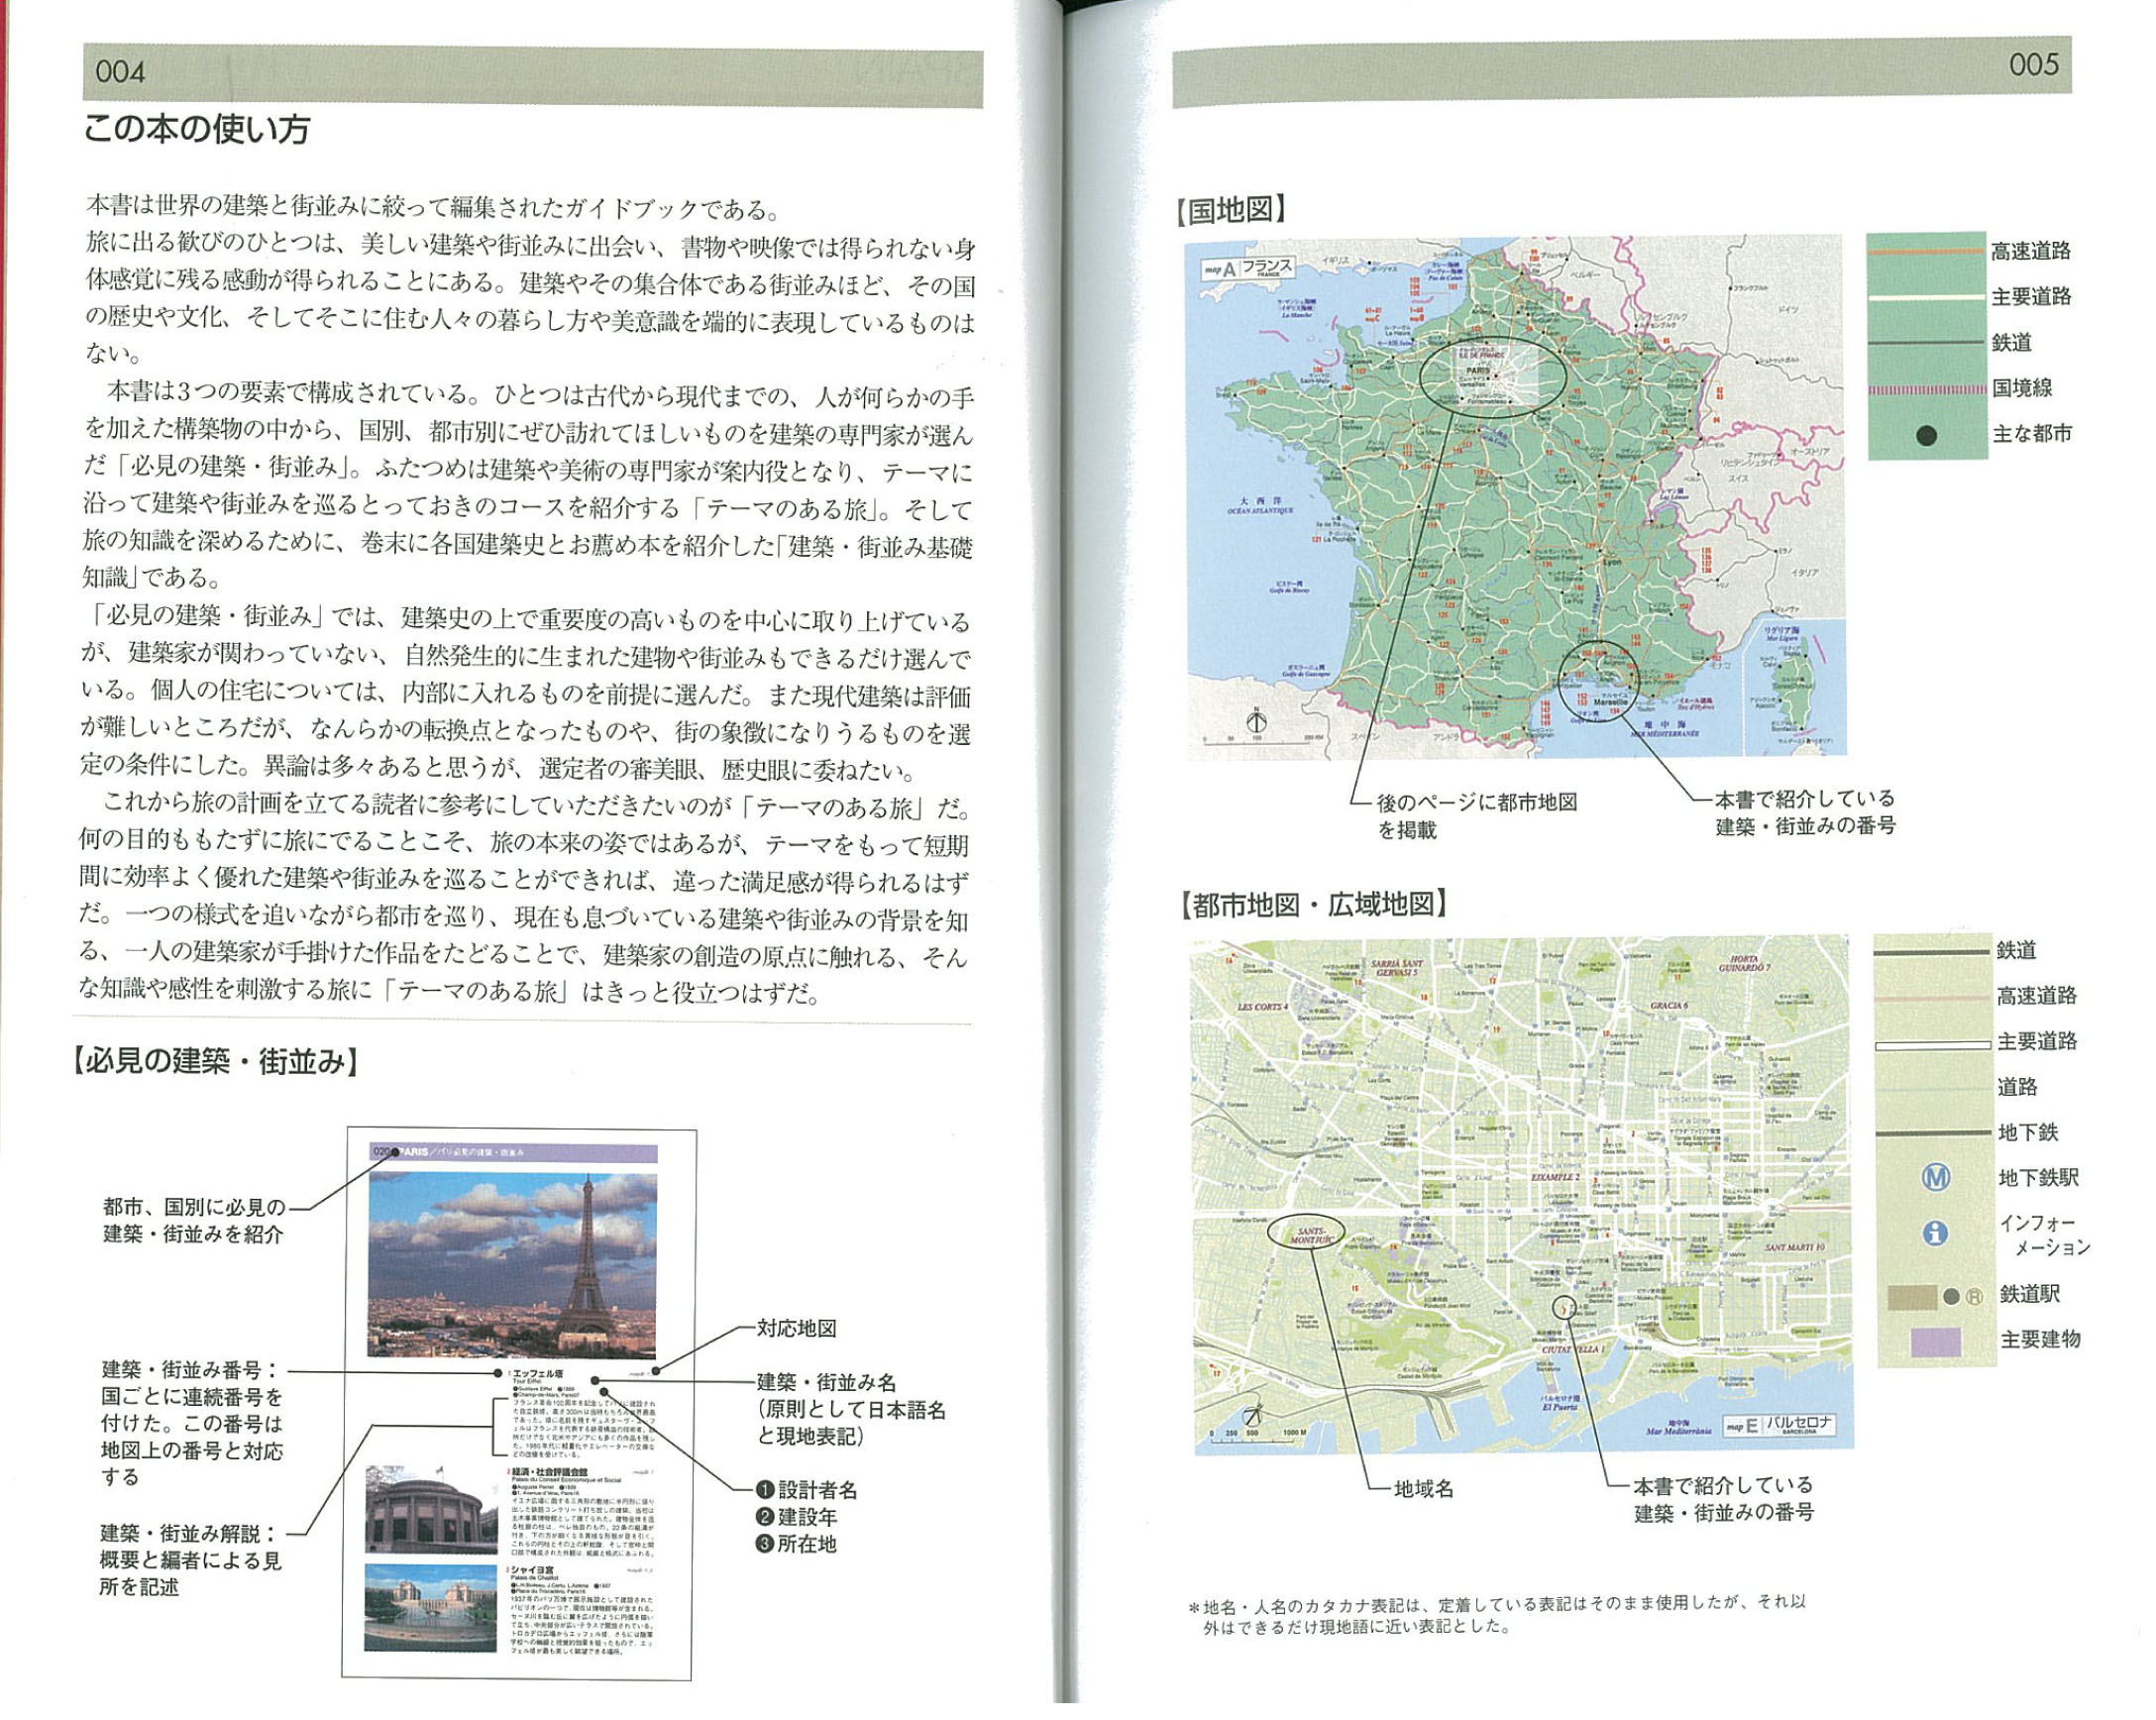Click 道路 label in city map legend
Image resolution: width=2156 pixels, height=1720 pixels.
(x=2017, y=1087)
